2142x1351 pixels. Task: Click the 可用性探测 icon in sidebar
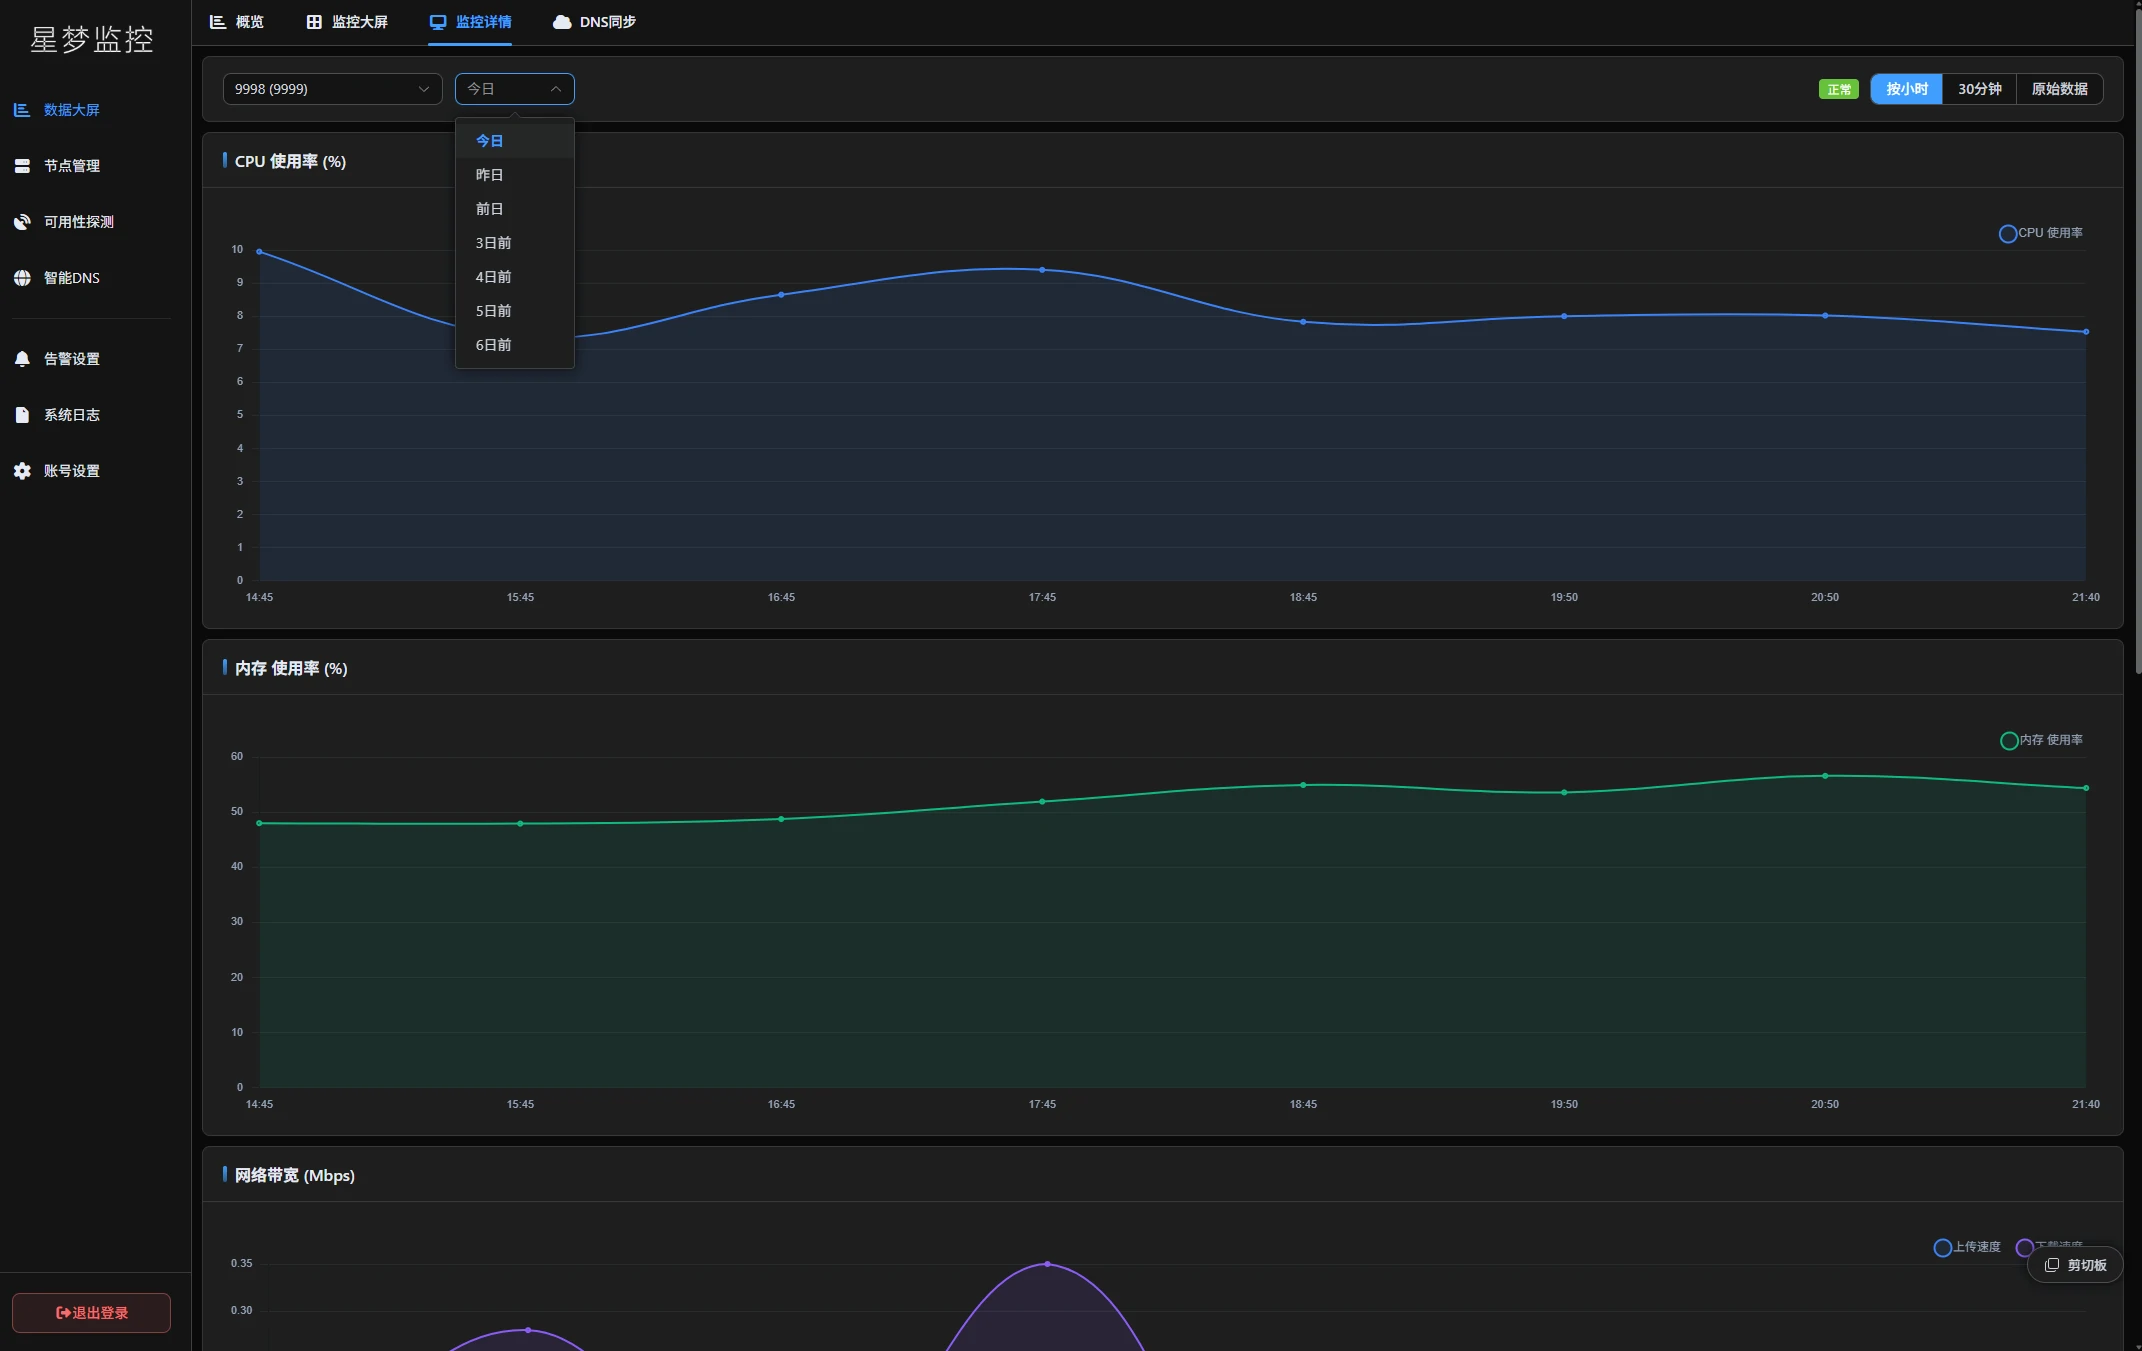pyautogui.click(x=22, y=222)
